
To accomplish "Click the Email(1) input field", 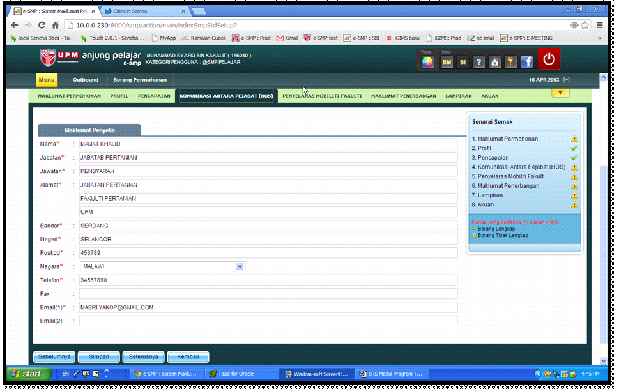I will 268,307.
